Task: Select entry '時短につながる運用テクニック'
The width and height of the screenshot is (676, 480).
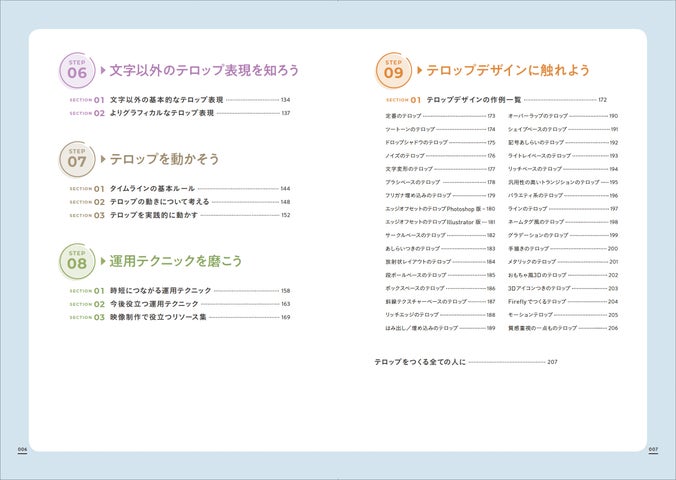Action: [x=160, y=291]
